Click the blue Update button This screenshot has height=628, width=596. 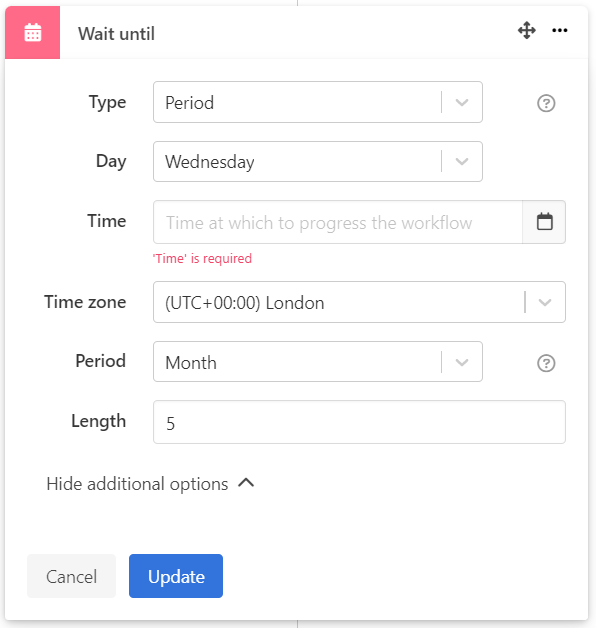point(176,576)
